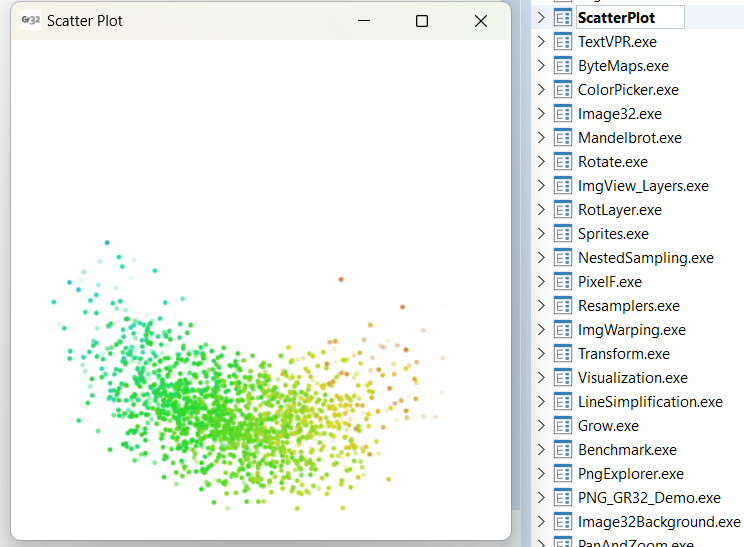Expand the TextVPR.exe tree node
The image size is (744, 547).
pos(541,42)
